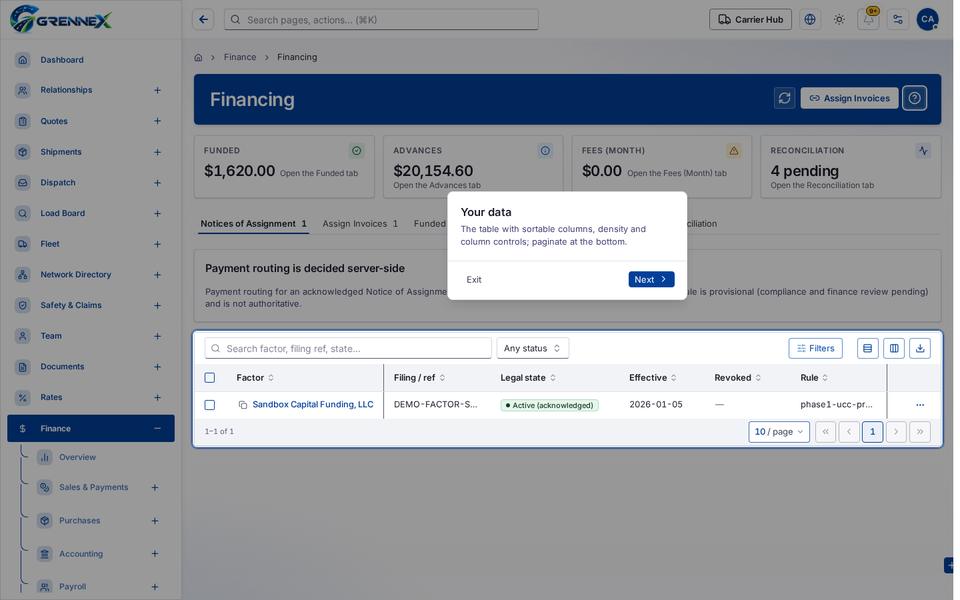This screenshot has width=960, height=600.
Task: Switch table density with the rows icon
Action: 867,348
